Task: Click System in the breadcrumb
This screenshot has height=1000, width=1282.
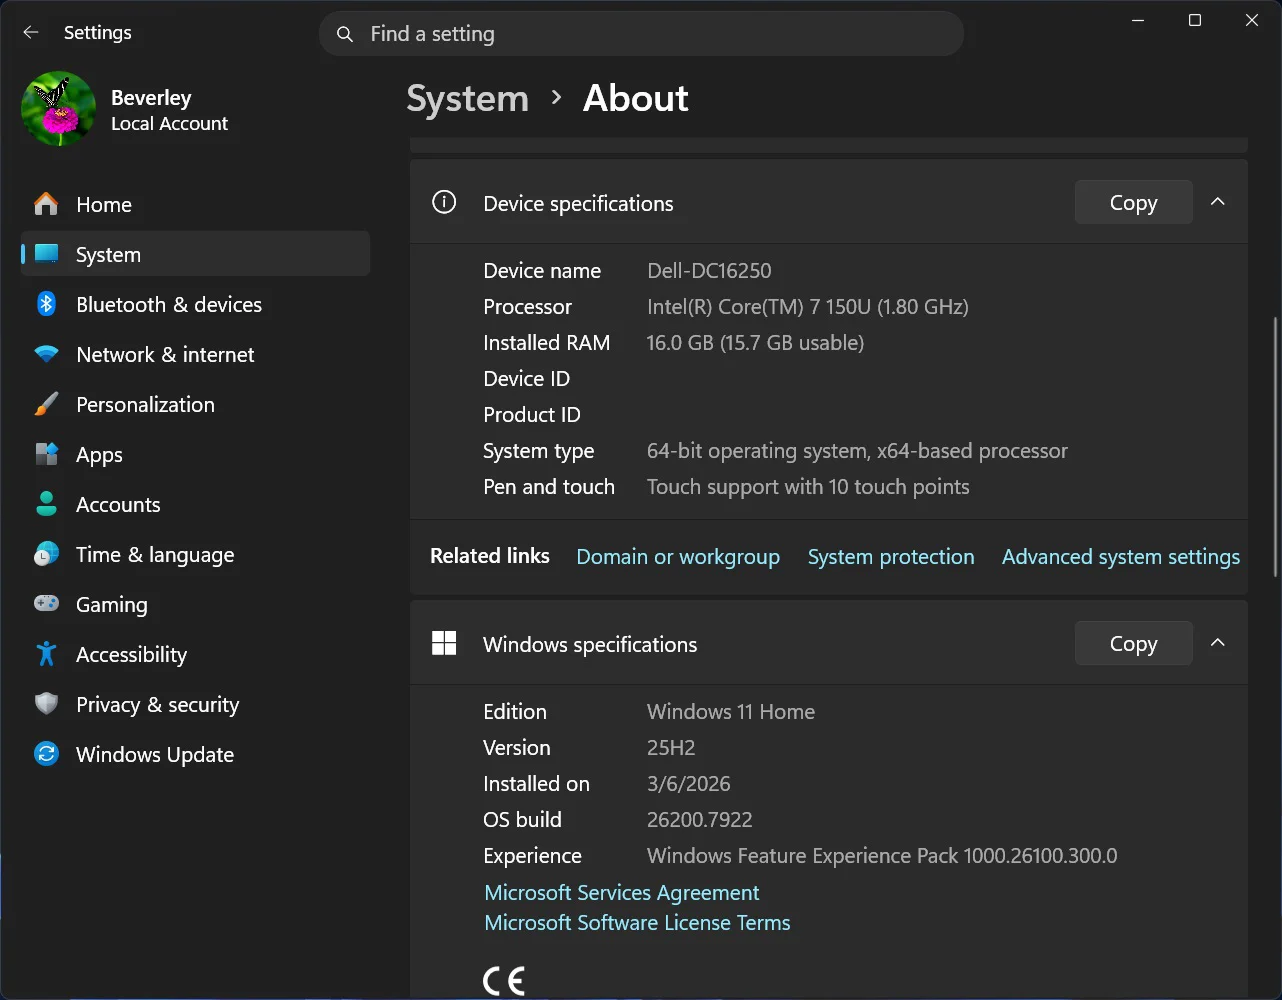Action: tap(467, 98)
